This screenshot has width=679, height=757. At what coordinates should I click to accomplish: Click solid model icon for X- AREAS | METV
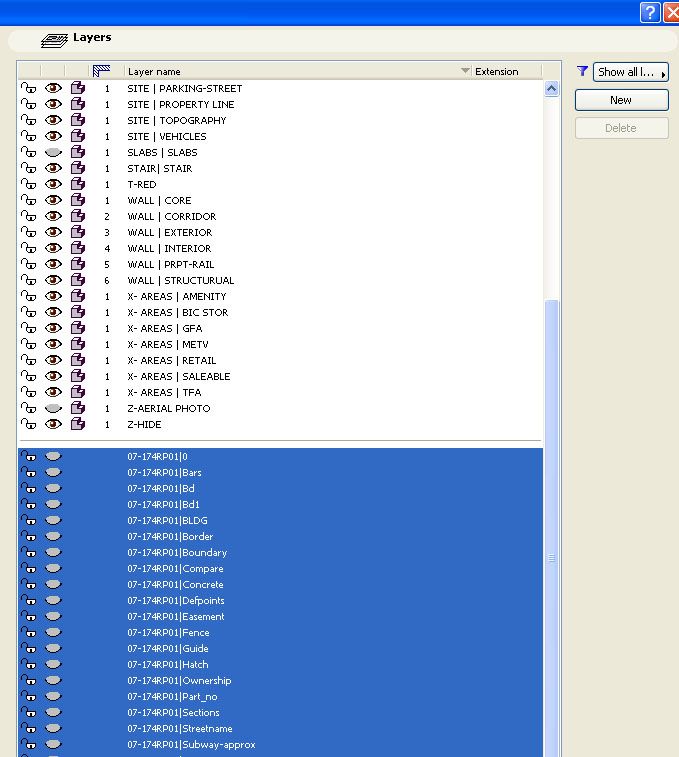[78, 344]
